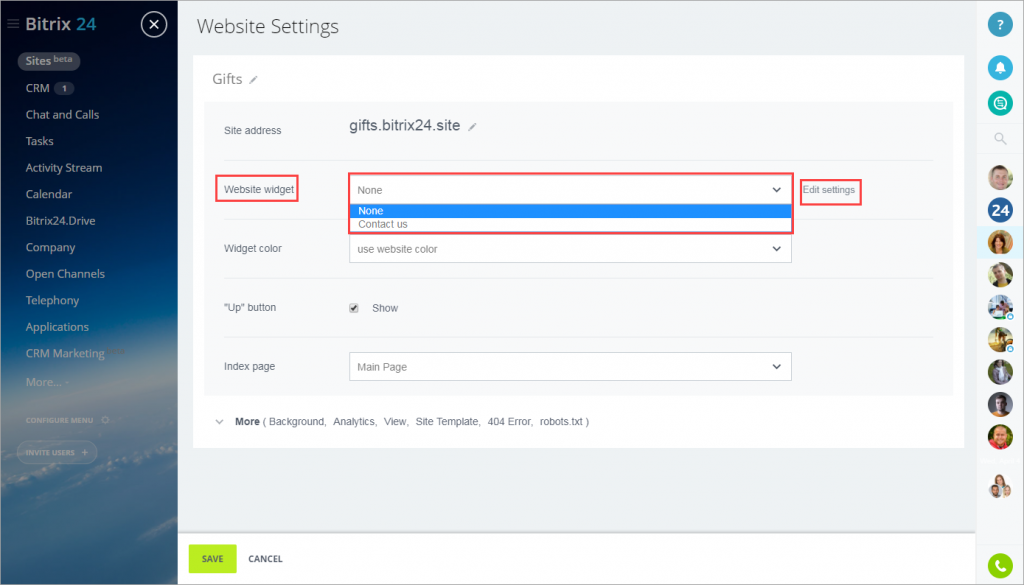Edit the Gifts site name pencil
The image size is (1024, 585).
253,80
